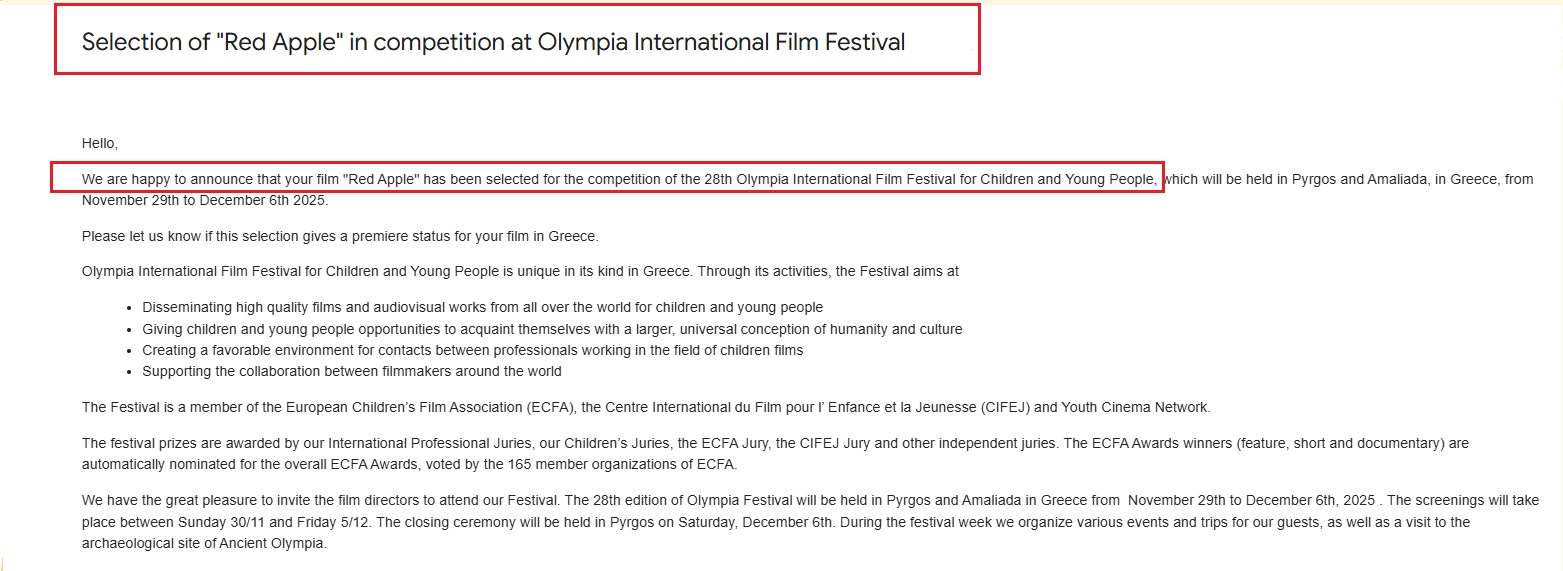Screen dimensions: 1563x571
Task: Click the bullet "Giving children and young people opportunities"
Action: click(552, 329)
